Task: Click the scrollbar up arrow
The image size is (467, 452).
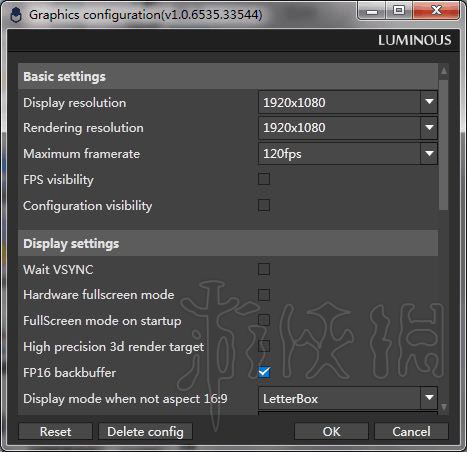Action: (x=444, y=71)
